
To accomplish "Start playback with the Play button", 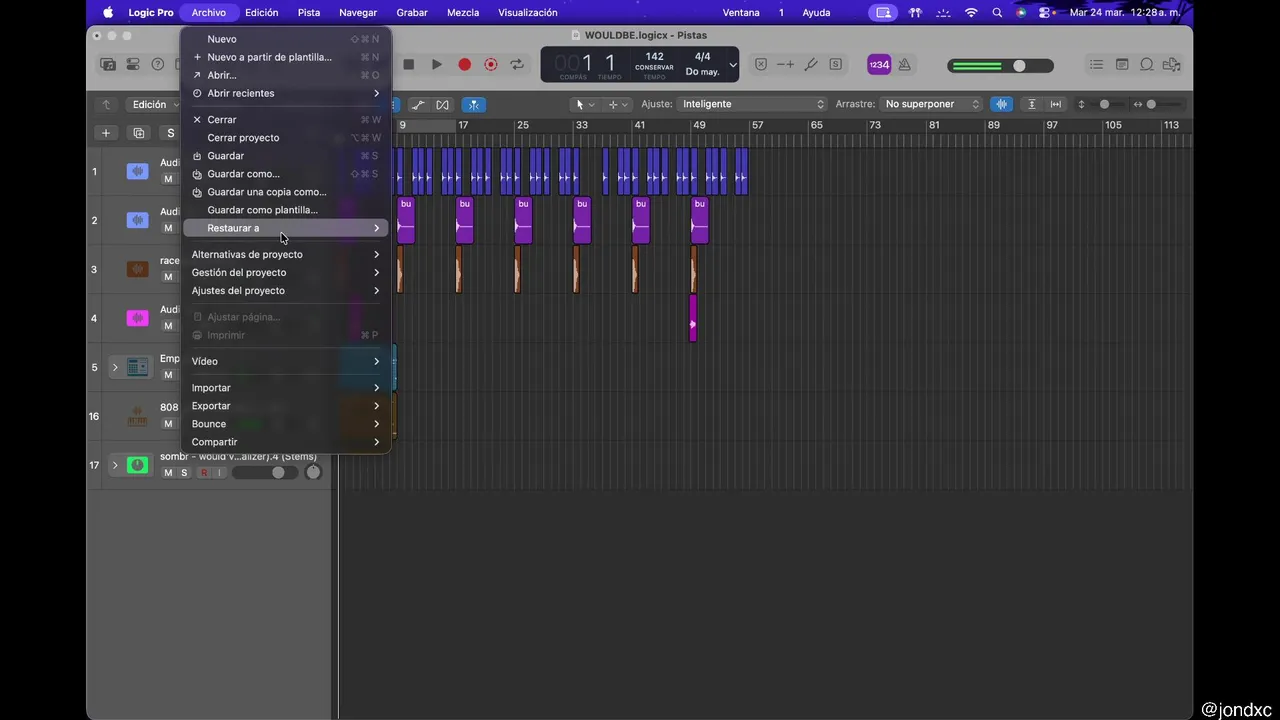I will tap(437, 64).
